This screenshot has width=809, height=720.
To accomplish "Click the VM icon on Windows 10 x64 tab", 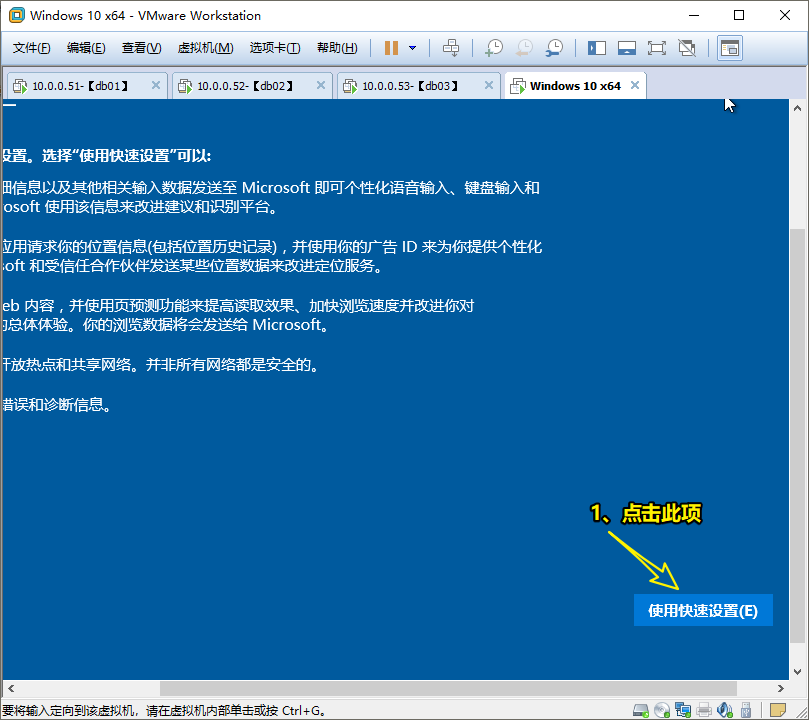I will tap(517, 86).
